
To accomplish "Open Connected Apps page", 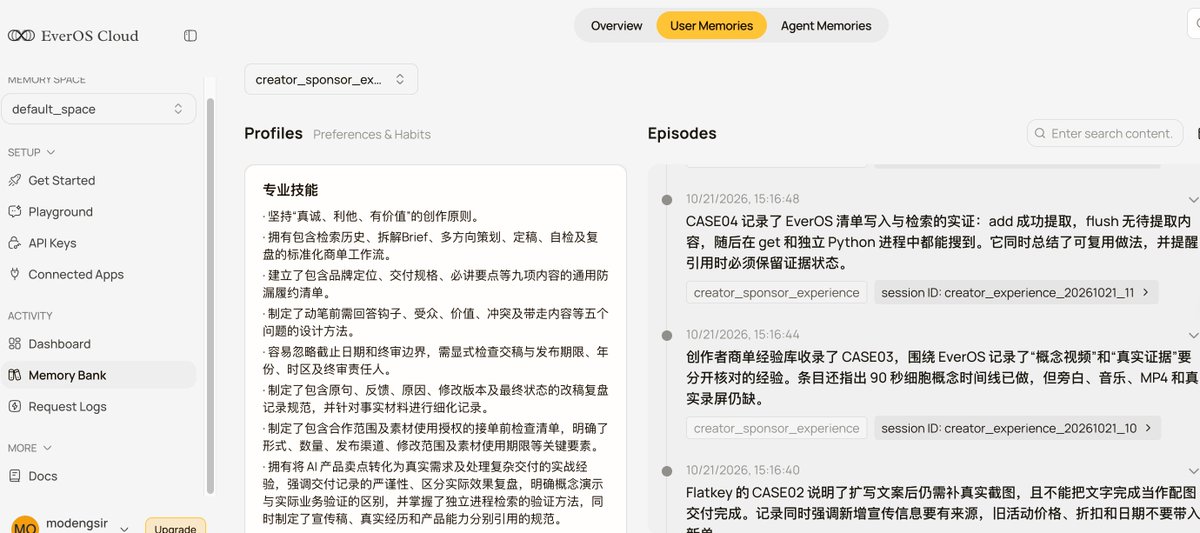I will (x=98, y=274).
